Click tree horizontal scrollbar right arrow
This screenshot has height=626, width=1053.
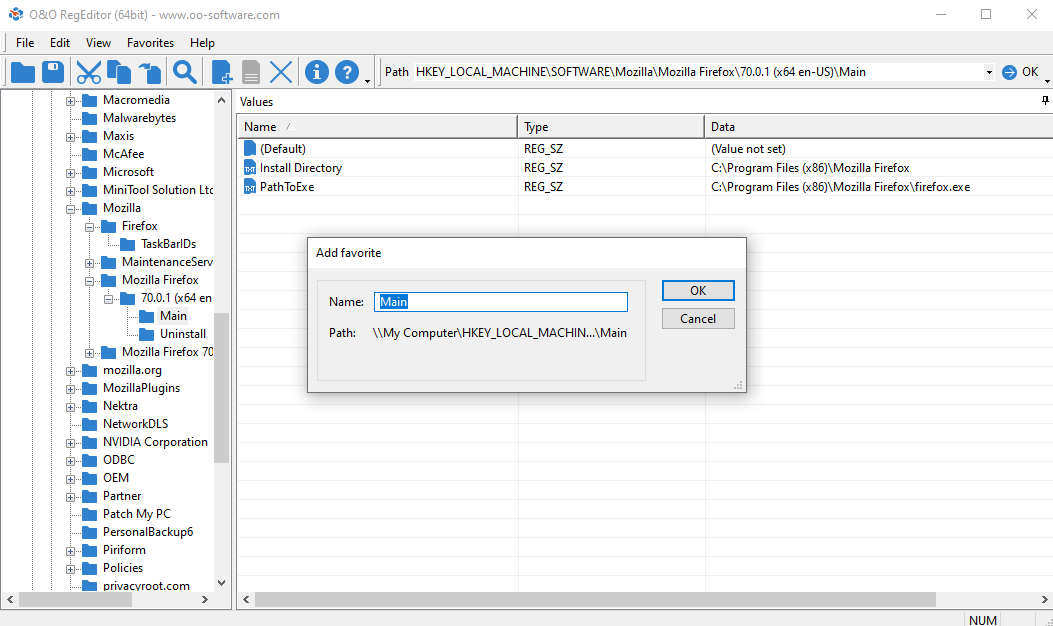tap(205, 599)
